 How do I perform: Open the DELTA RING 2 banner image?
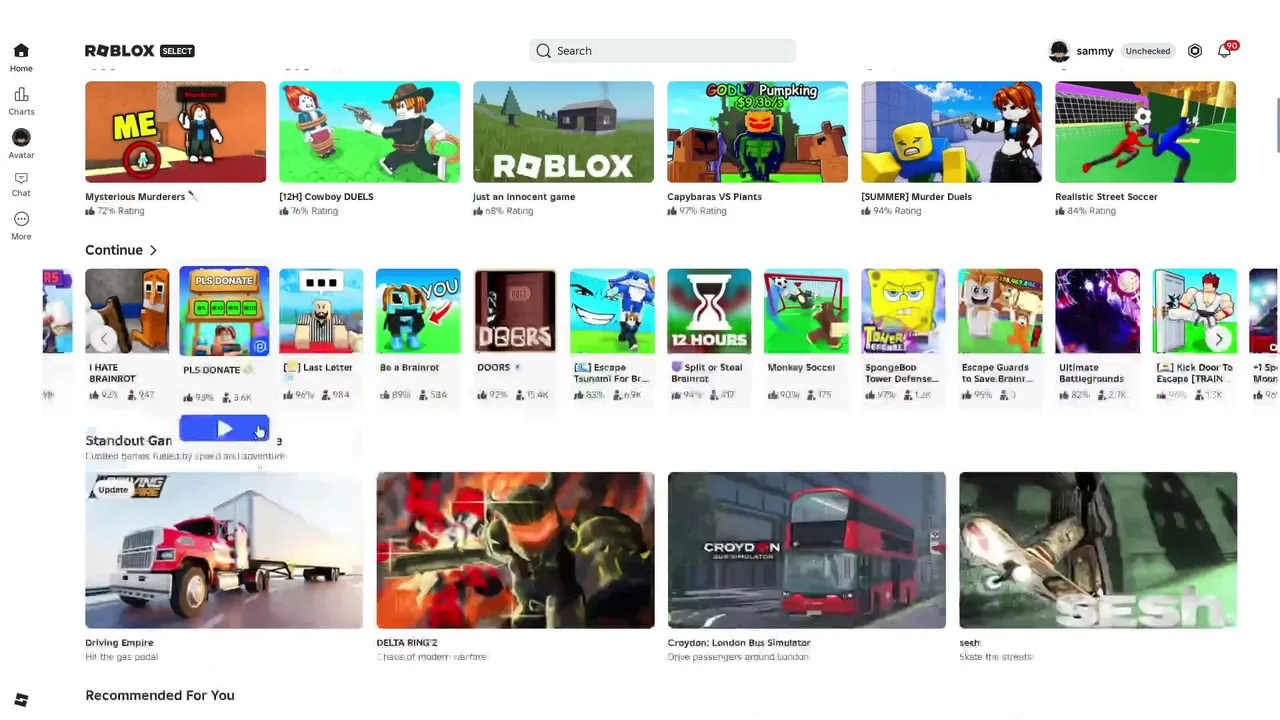(515, 550)
